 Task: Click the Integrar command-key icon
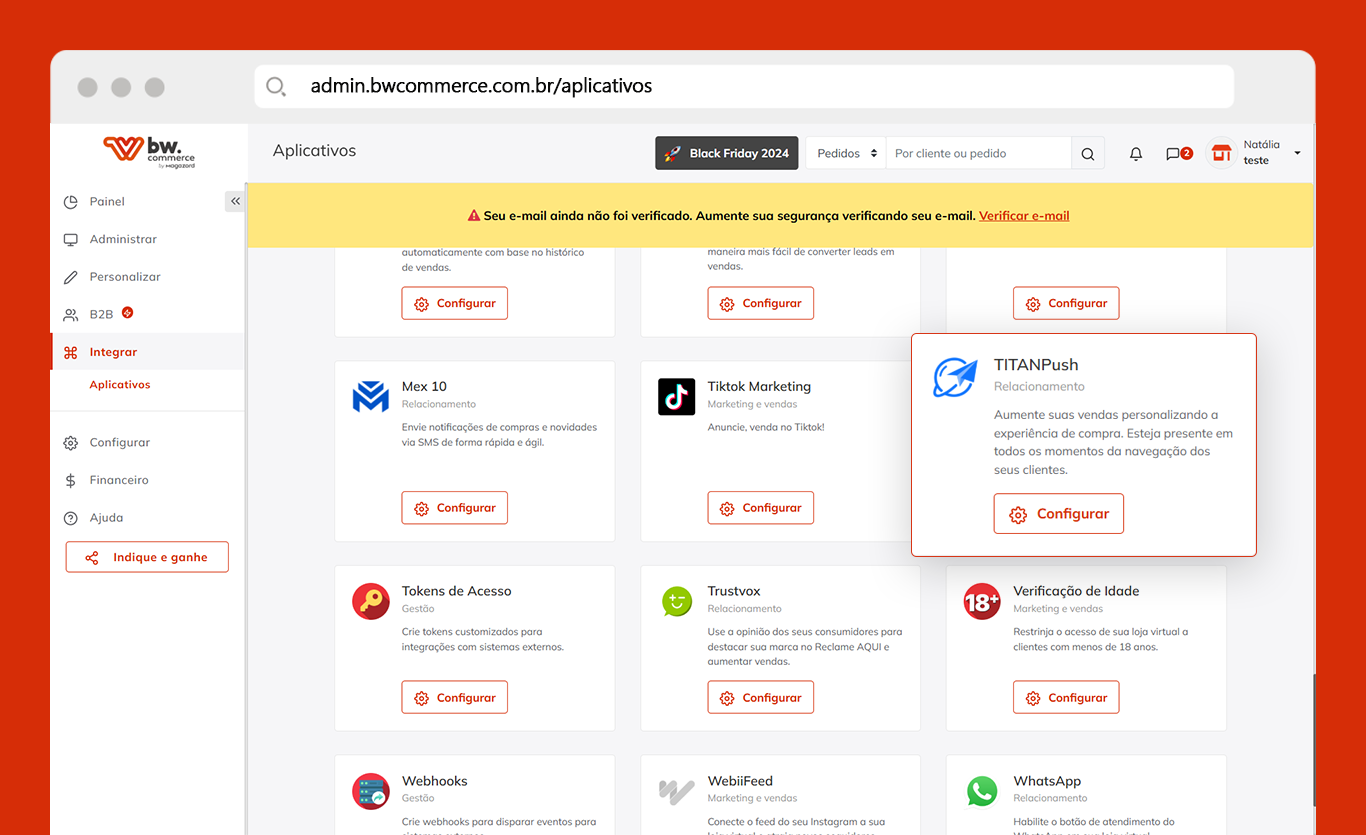point(70,352)
